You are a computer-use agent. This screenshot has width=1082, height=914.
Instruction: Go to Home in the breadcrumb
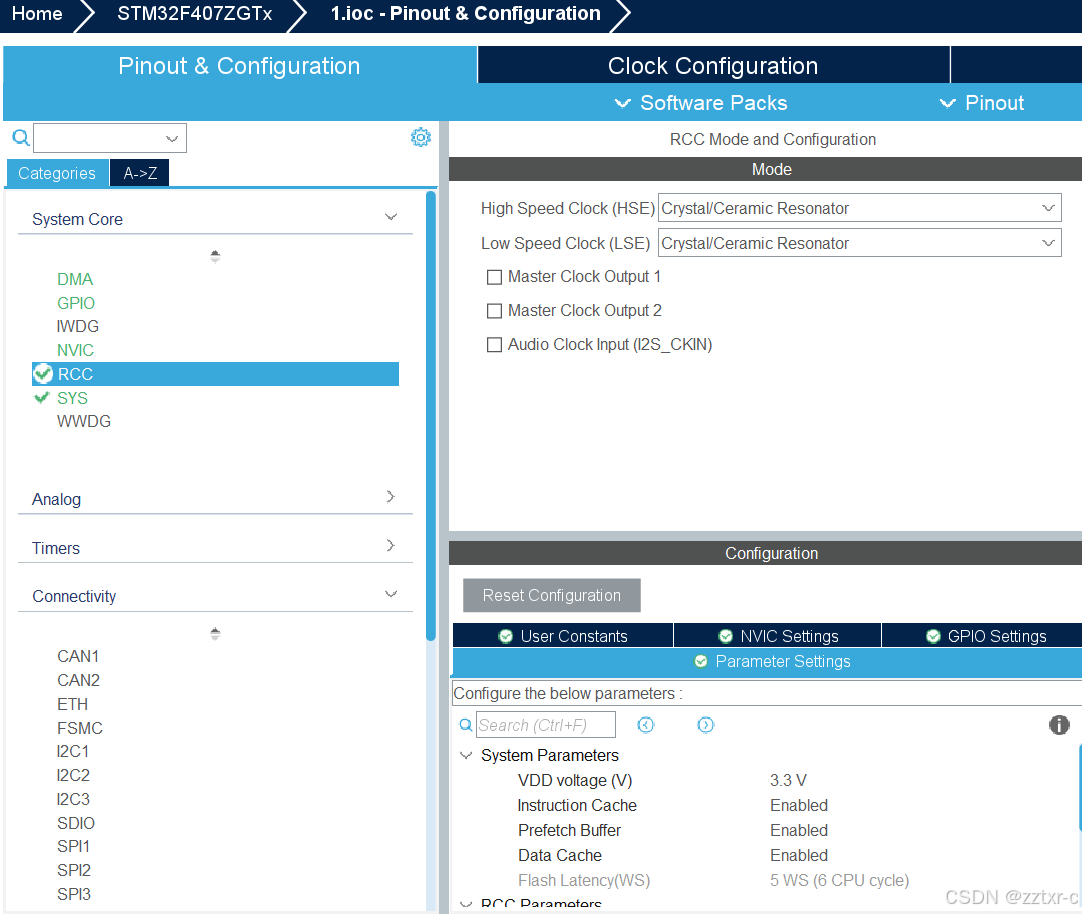tap(37, 14)
